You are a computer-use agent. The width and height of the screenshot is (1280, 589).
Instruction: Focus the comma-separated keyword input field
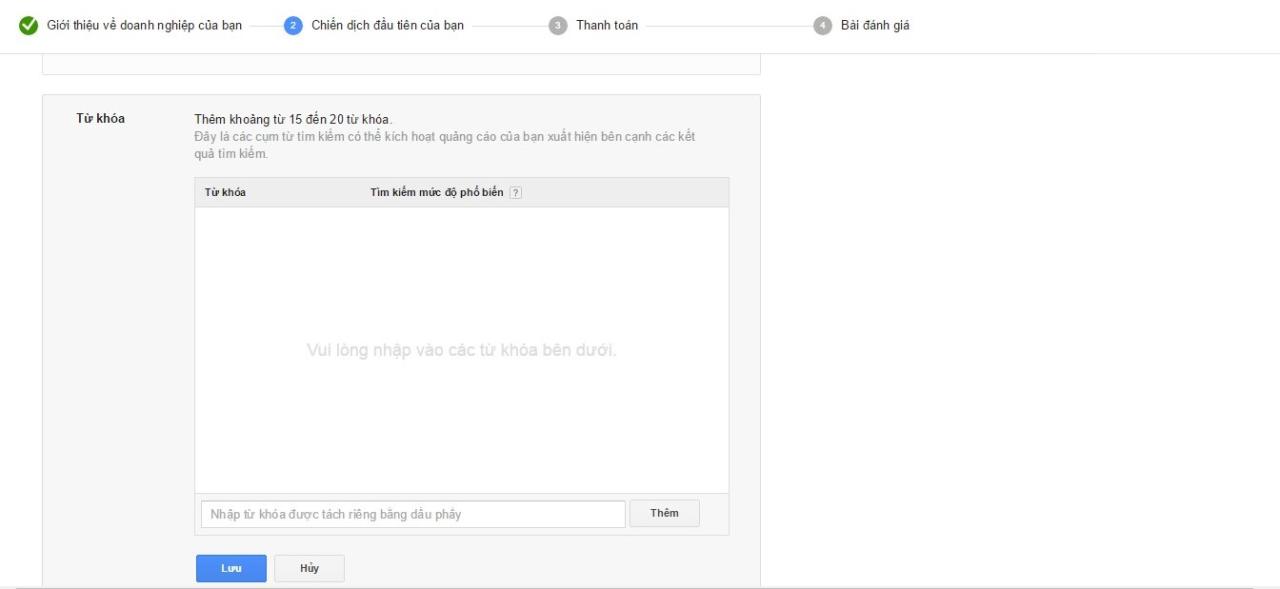412,514
